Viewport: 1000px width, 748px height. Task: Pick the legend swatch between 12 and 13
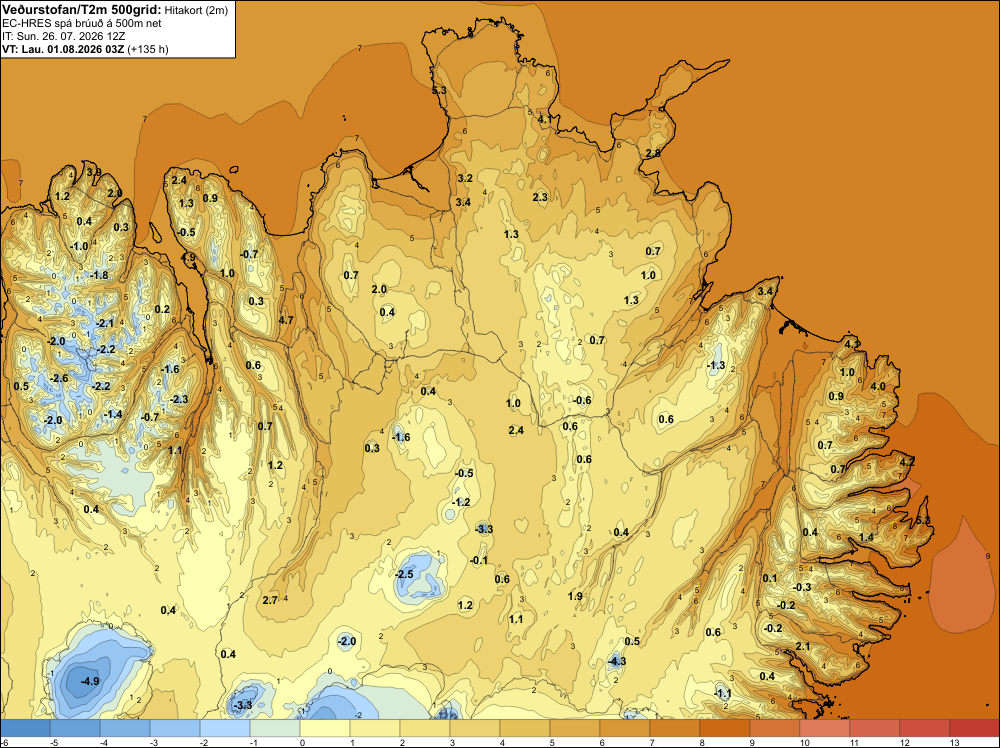(x=925, y=728)
